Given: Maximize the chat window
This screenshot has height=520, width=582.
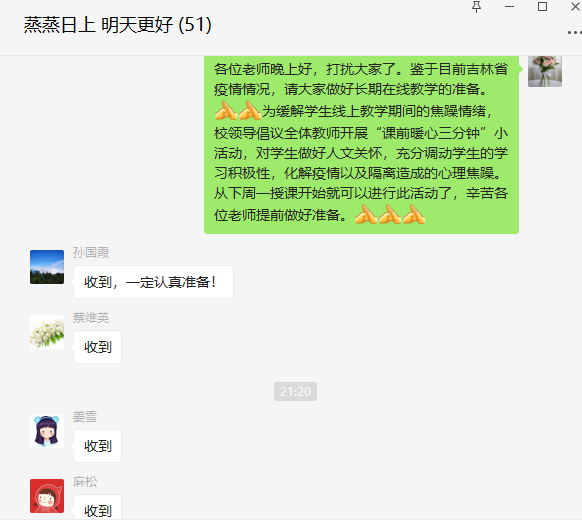Looking at the screenshot, I should point(542,7).
